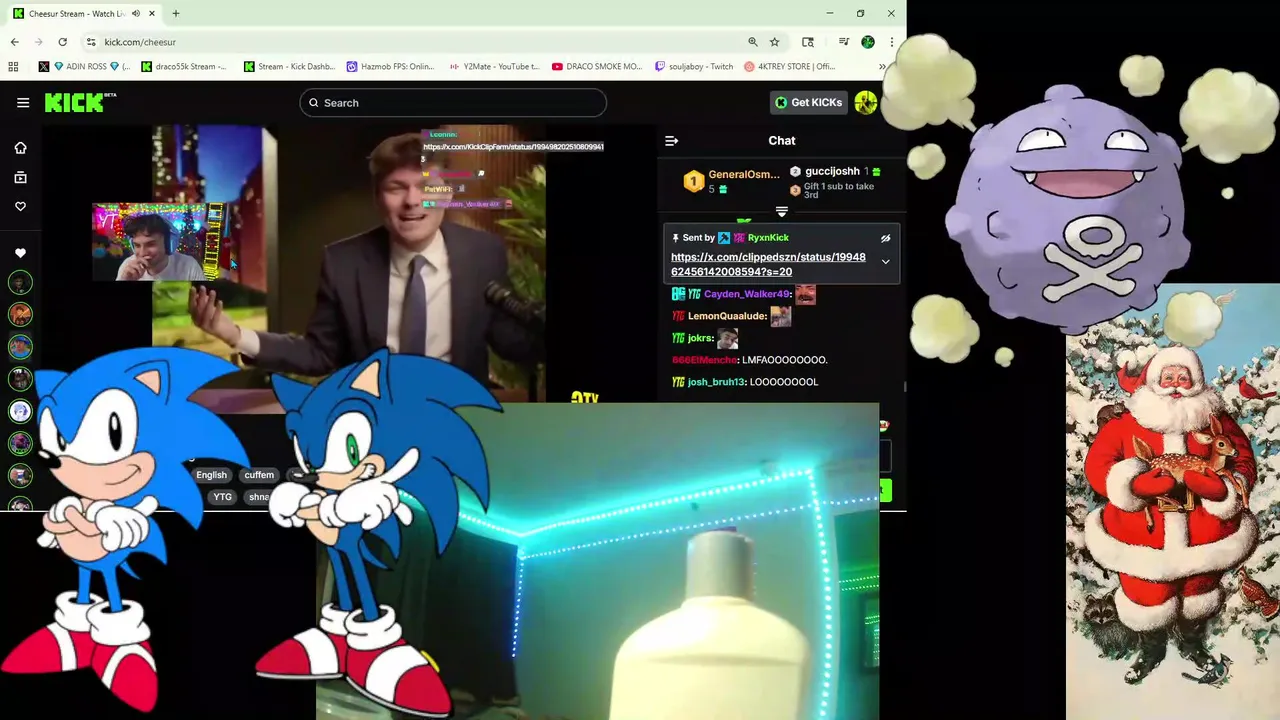The width and height of the screenshot is (1280, 720).
Task: Open fifth followed channel avatar in sidebar
Action: (20, 411)
